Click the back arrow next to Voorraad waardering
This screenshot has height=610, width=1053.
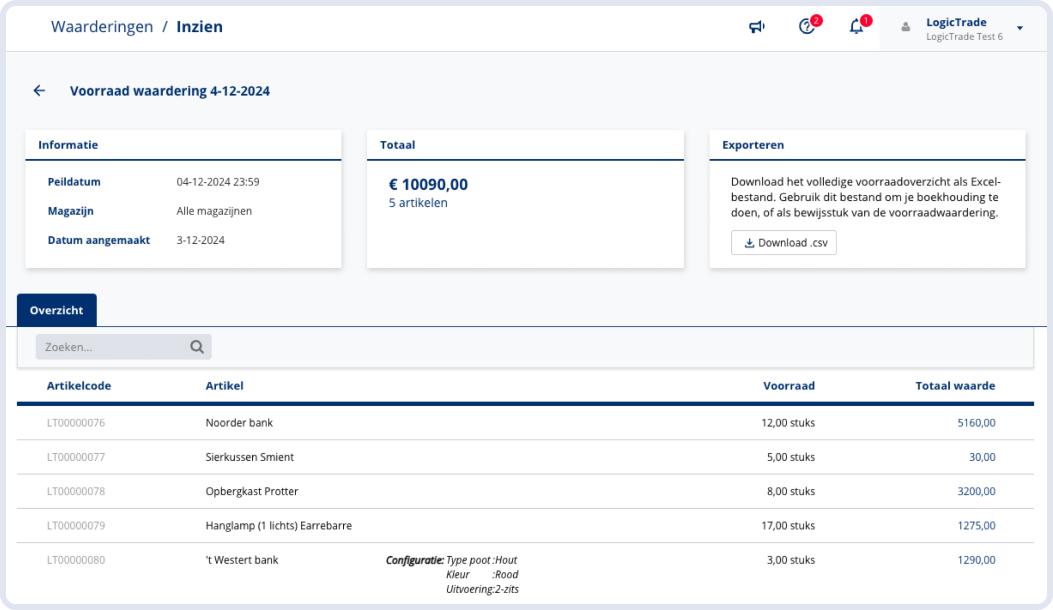point(39,91)
